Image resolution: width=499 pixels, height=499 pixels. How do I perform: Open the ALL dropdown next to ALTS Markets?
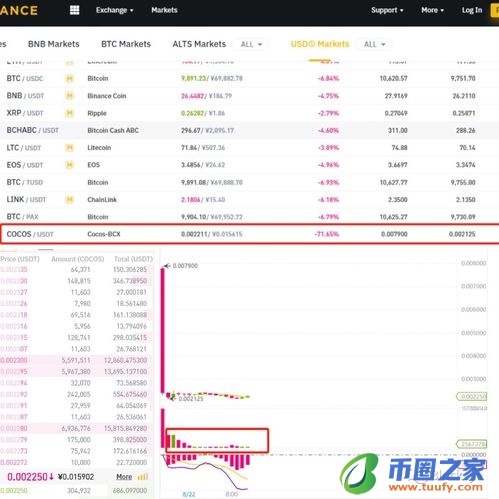click(251, 44)
